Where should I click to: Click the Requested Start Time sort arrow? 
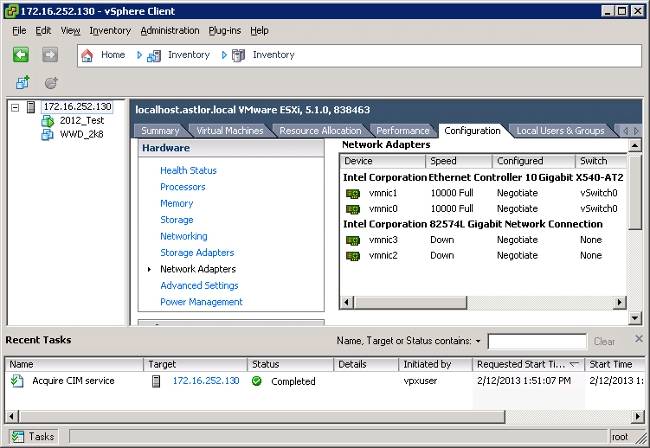pos(574,364)
